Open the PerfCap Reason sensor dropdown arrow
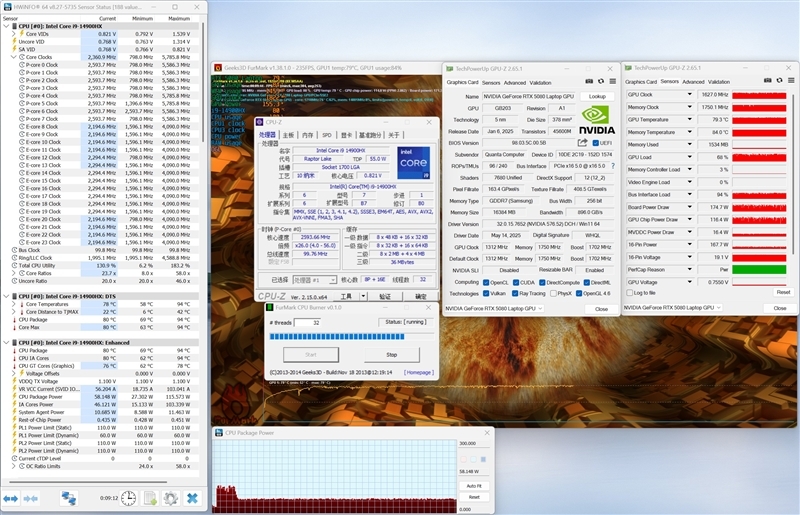The width and height of the screenshot is (800, 515). 689,269
